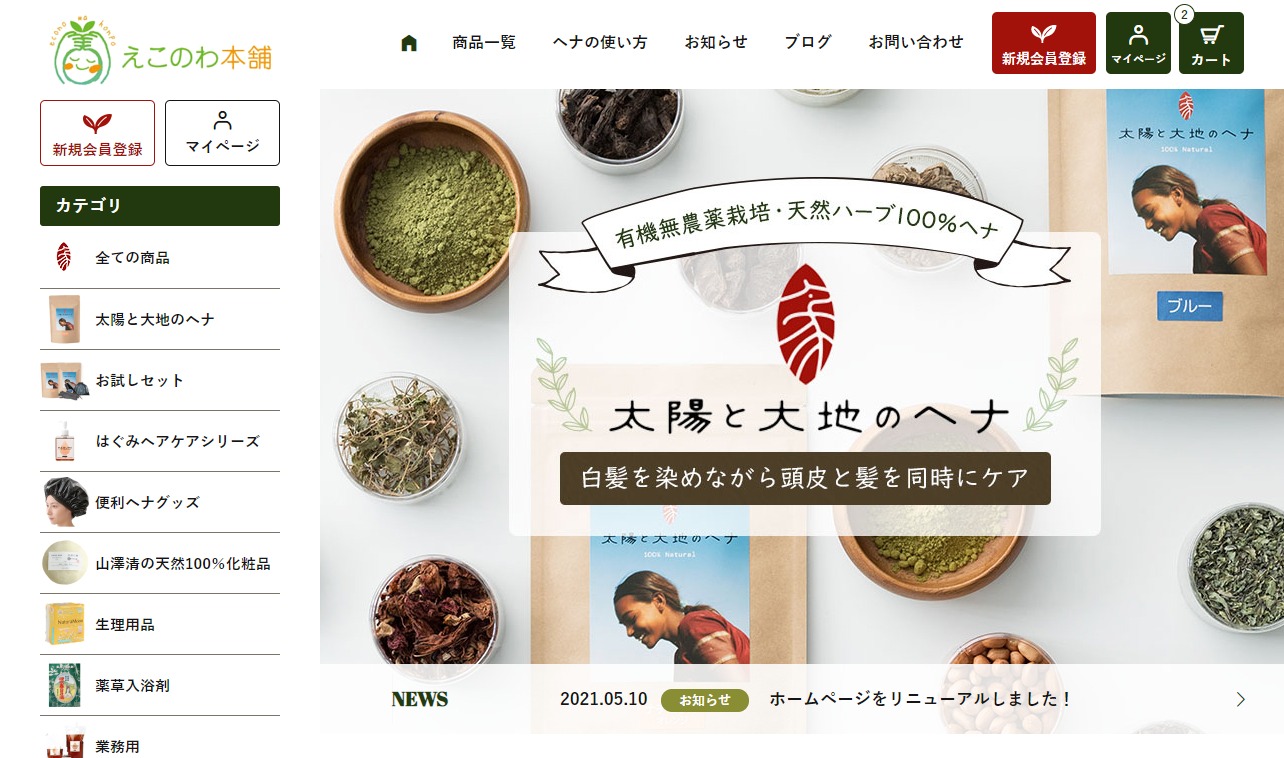
Task: Click the red 新規会員登録 header button
Action: click(1044, 43)
